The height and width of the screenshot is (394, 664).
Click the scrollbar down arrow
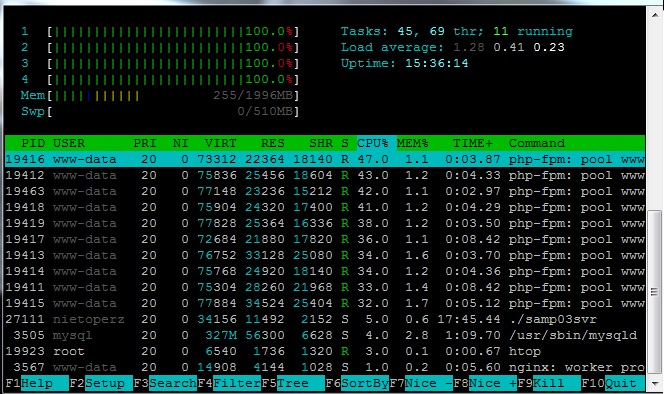655,384
